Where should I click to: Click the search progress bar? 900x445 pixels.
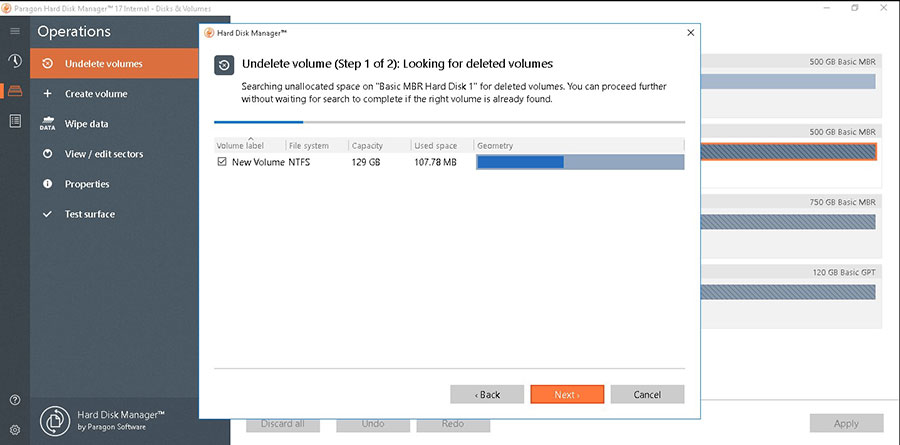coord(449,122)
